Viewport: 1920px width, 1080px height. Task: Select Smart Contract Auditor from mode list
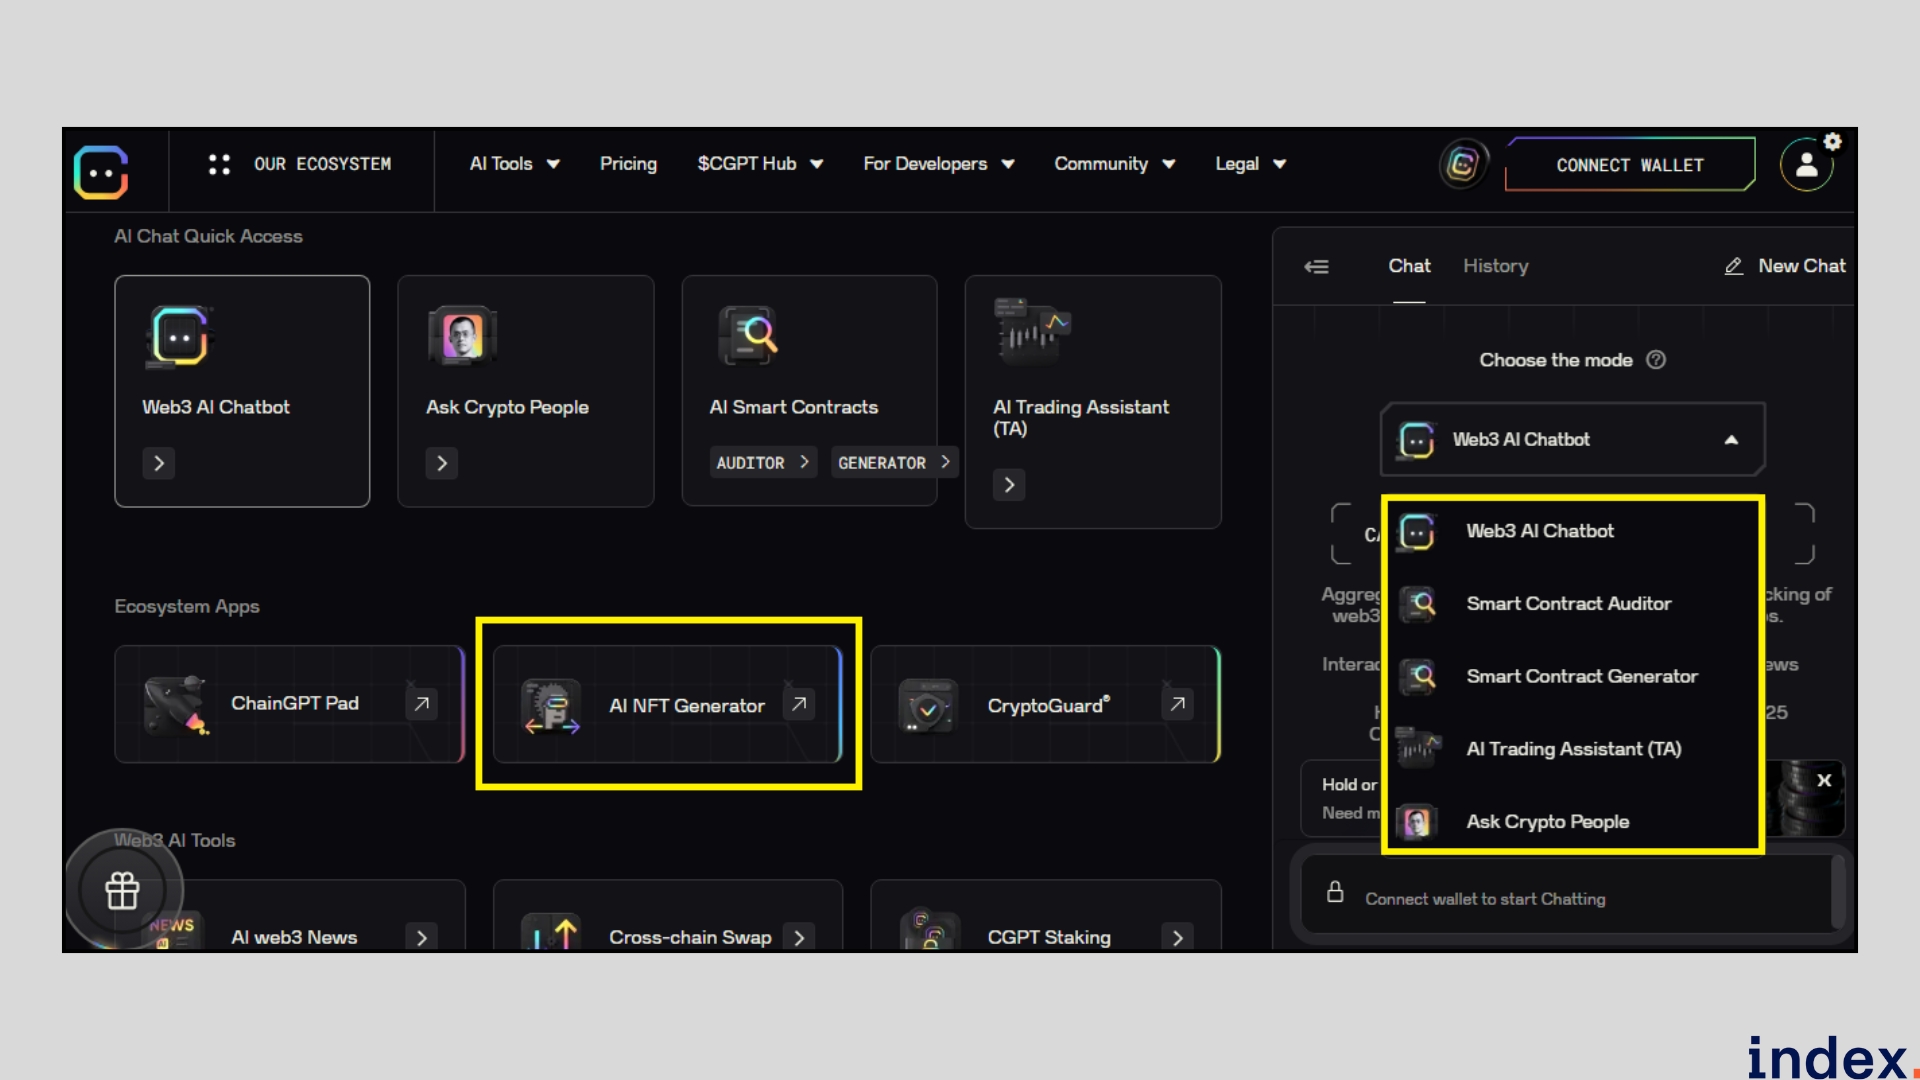(1568, 604)
